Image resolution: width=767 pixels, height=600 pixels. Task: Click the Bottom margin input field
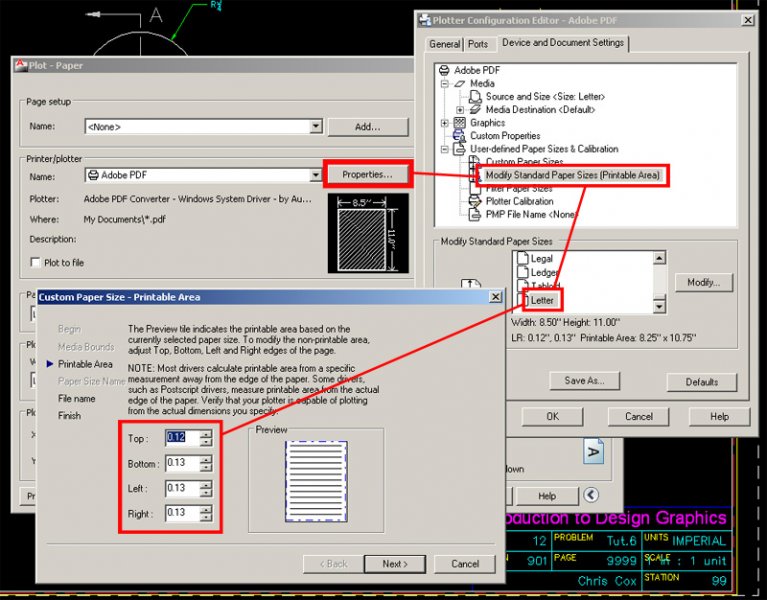[x=182, y=463]
